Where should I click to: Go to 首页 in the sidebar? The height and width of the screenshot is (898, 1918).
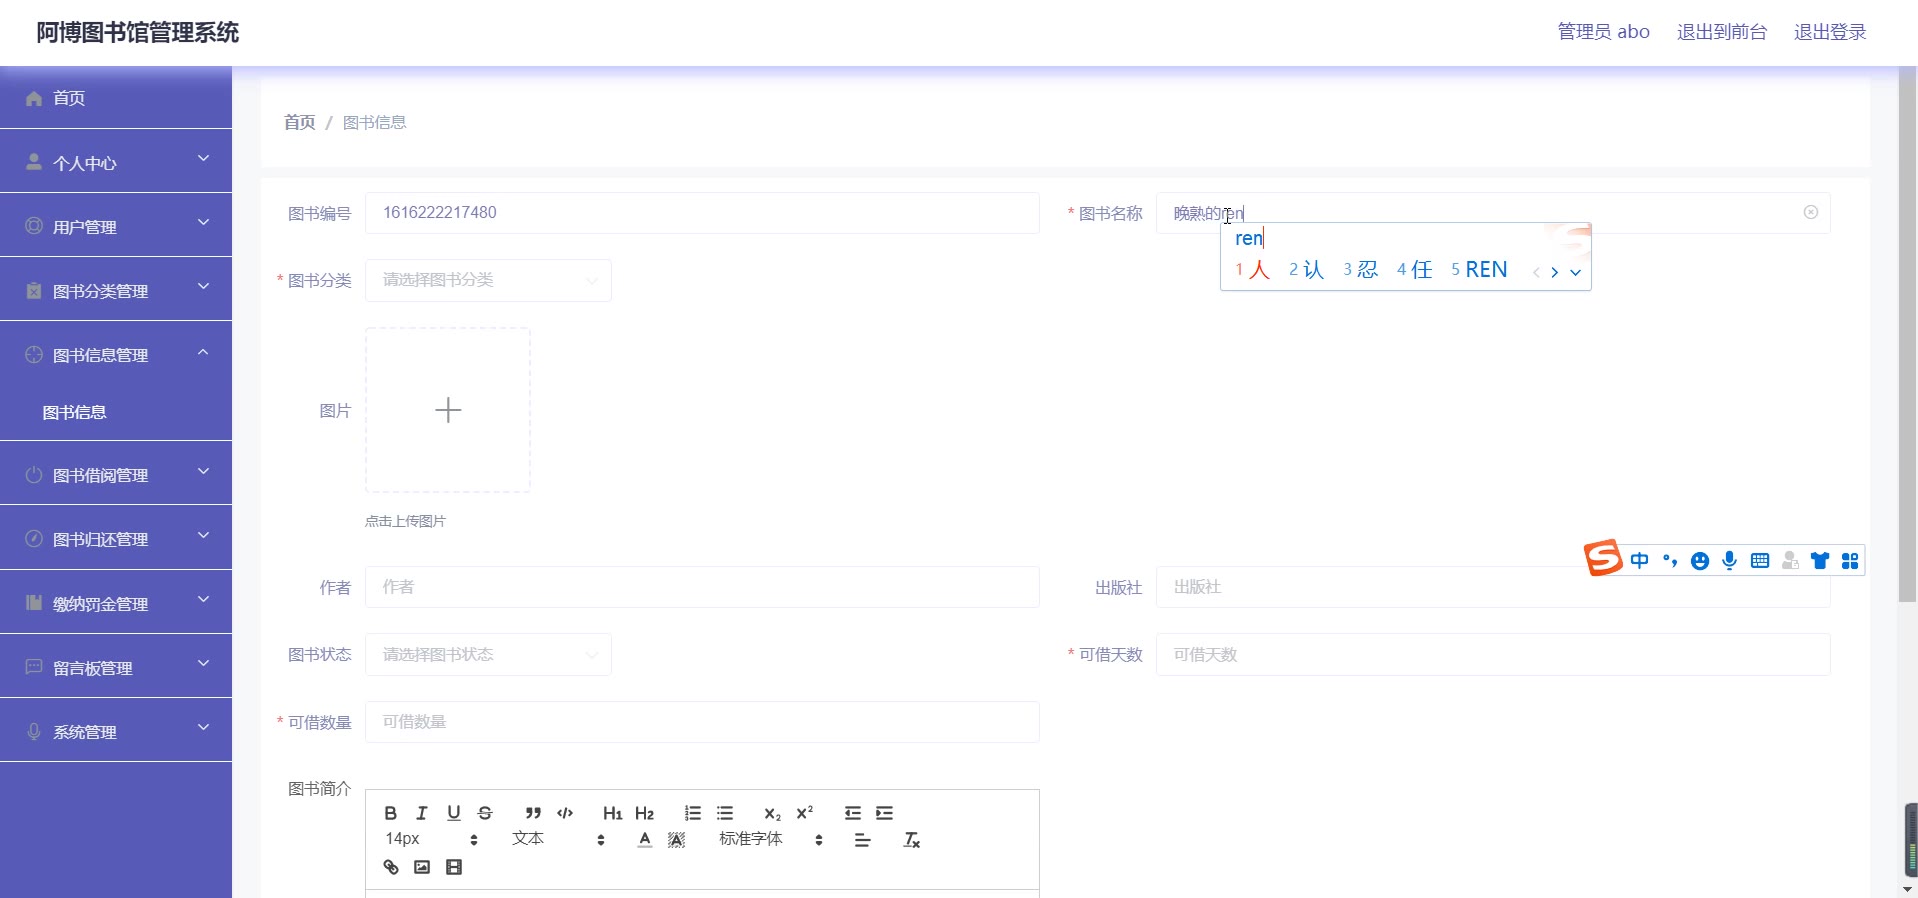point(116,97)
